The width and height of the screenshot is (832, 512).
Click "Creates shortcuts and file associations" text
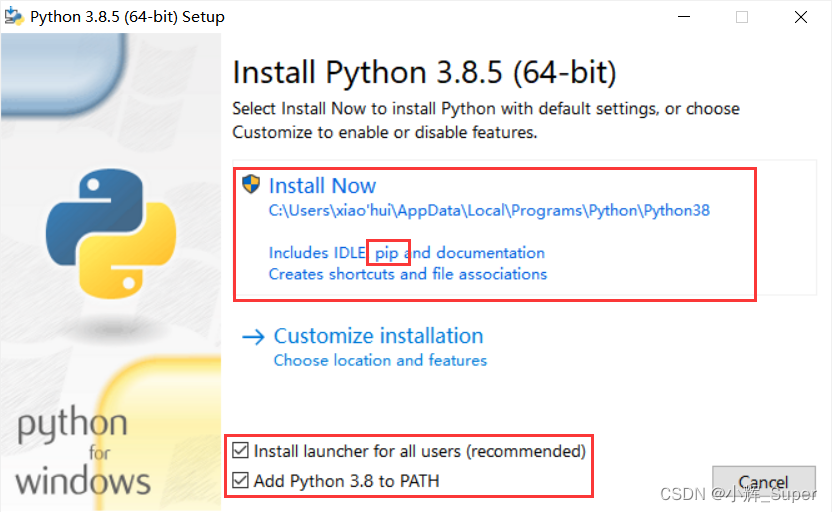408,274
